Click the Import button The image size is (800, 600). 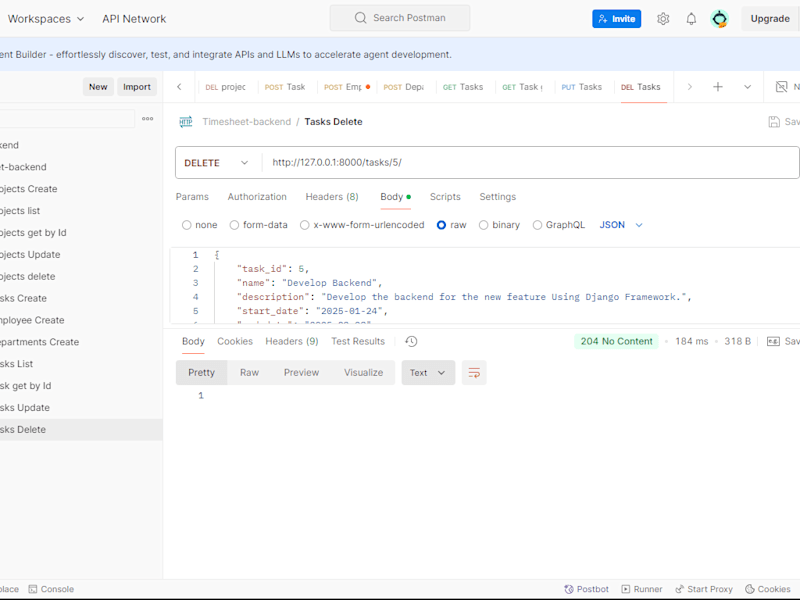coord(137,87)
